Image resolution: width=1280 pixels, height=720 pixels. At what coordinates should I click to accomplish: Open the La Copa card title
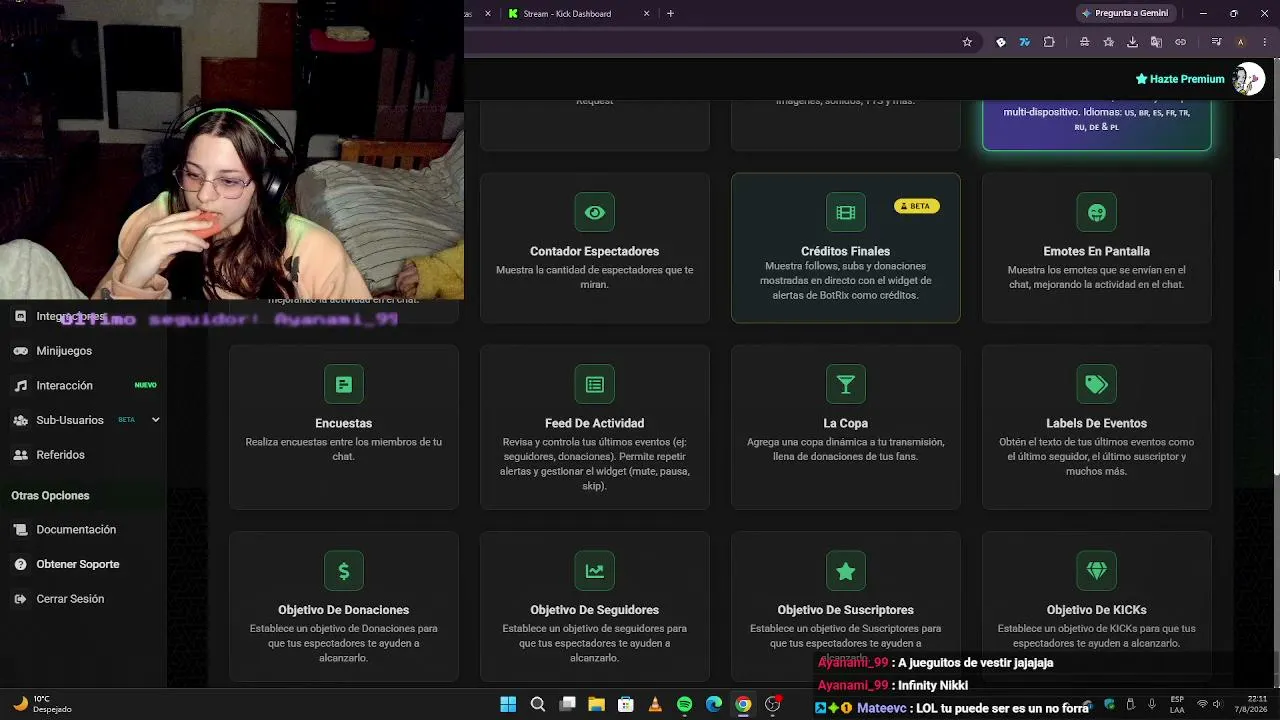tap(846, 423)
